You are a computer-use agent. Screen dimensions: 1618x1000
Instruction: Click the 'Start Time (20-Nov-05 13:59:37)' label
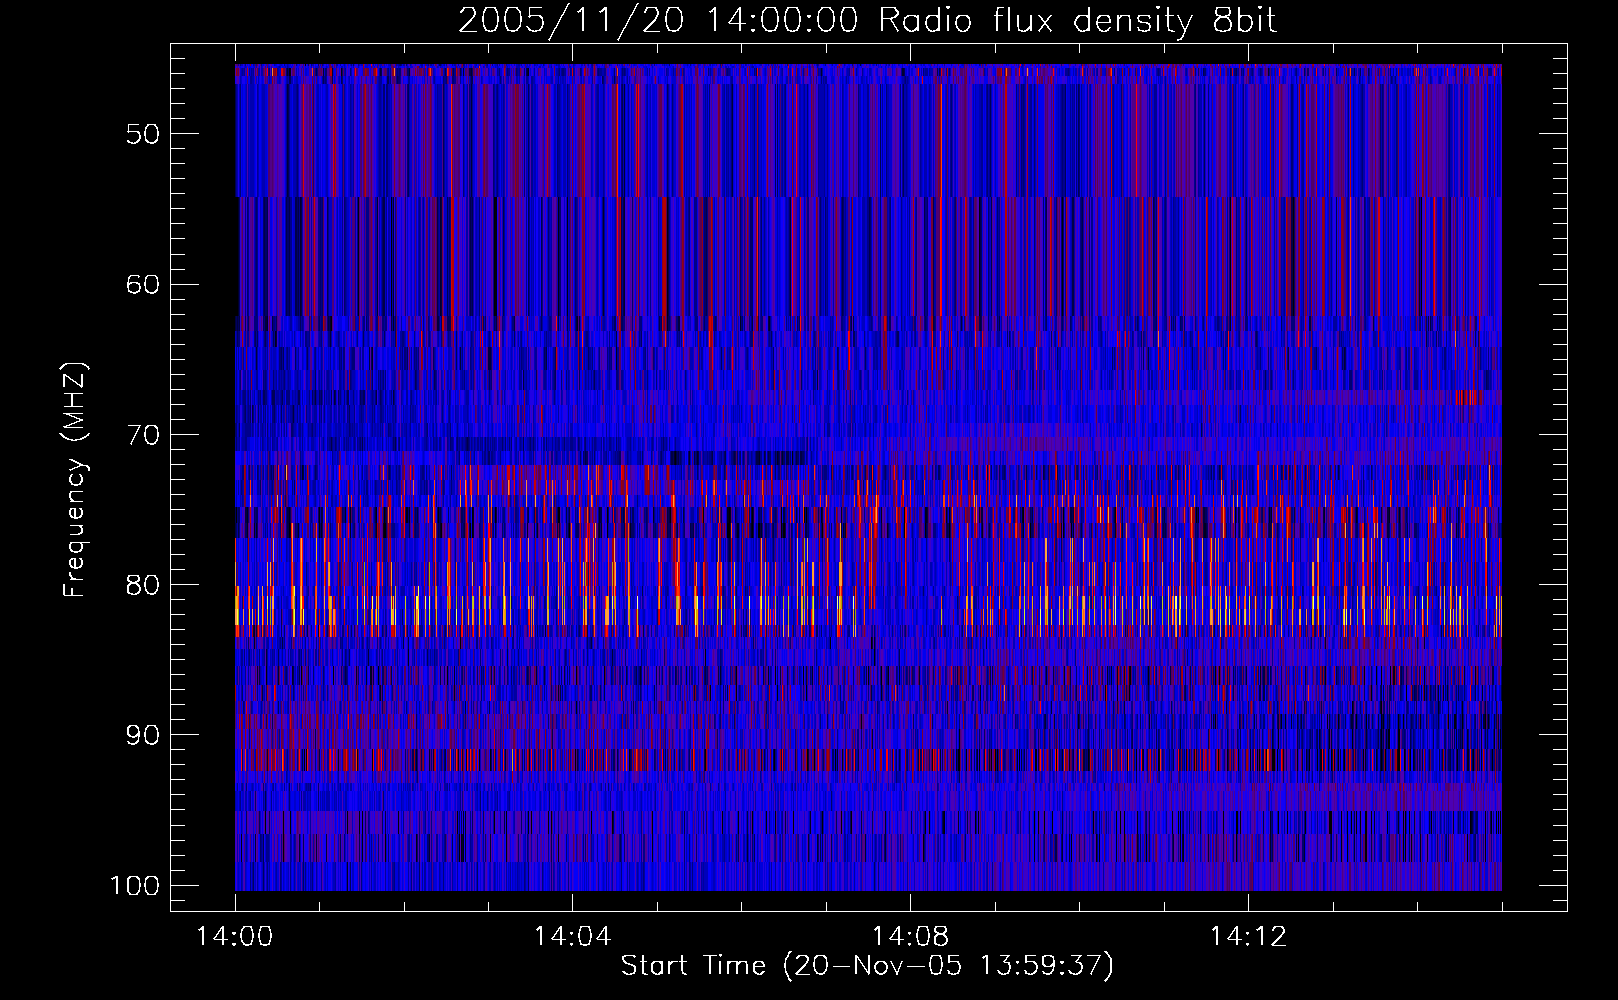coord(867,966)
